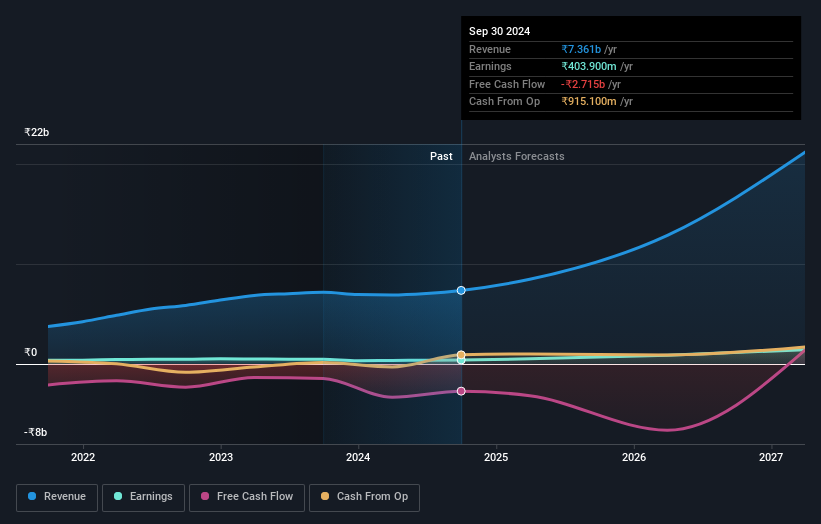Click the 2022 x-axis label
The width and height of the screenshot is (821, 524).
[83, 457]
